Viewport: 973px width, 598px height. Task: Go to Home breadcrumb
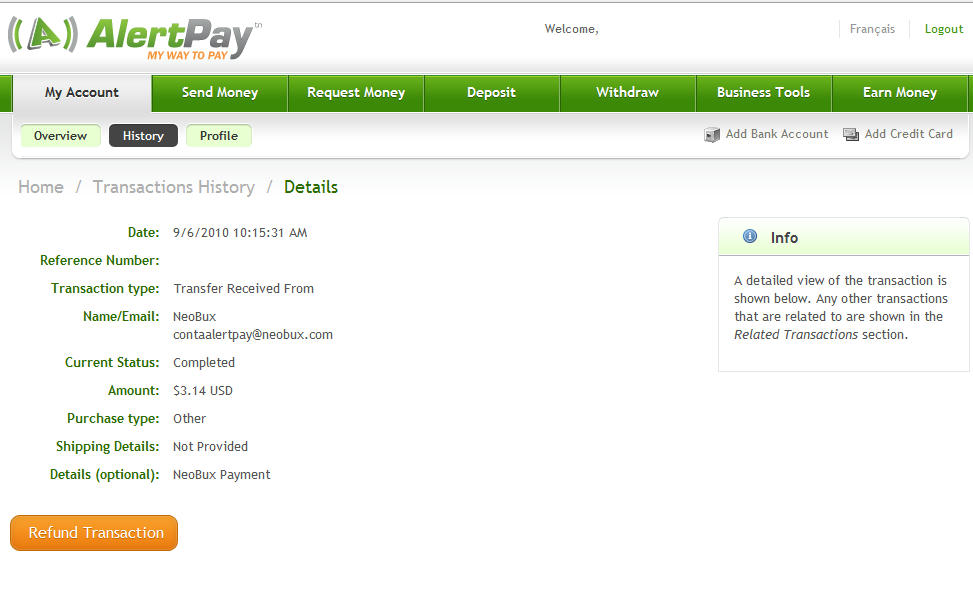41,187
